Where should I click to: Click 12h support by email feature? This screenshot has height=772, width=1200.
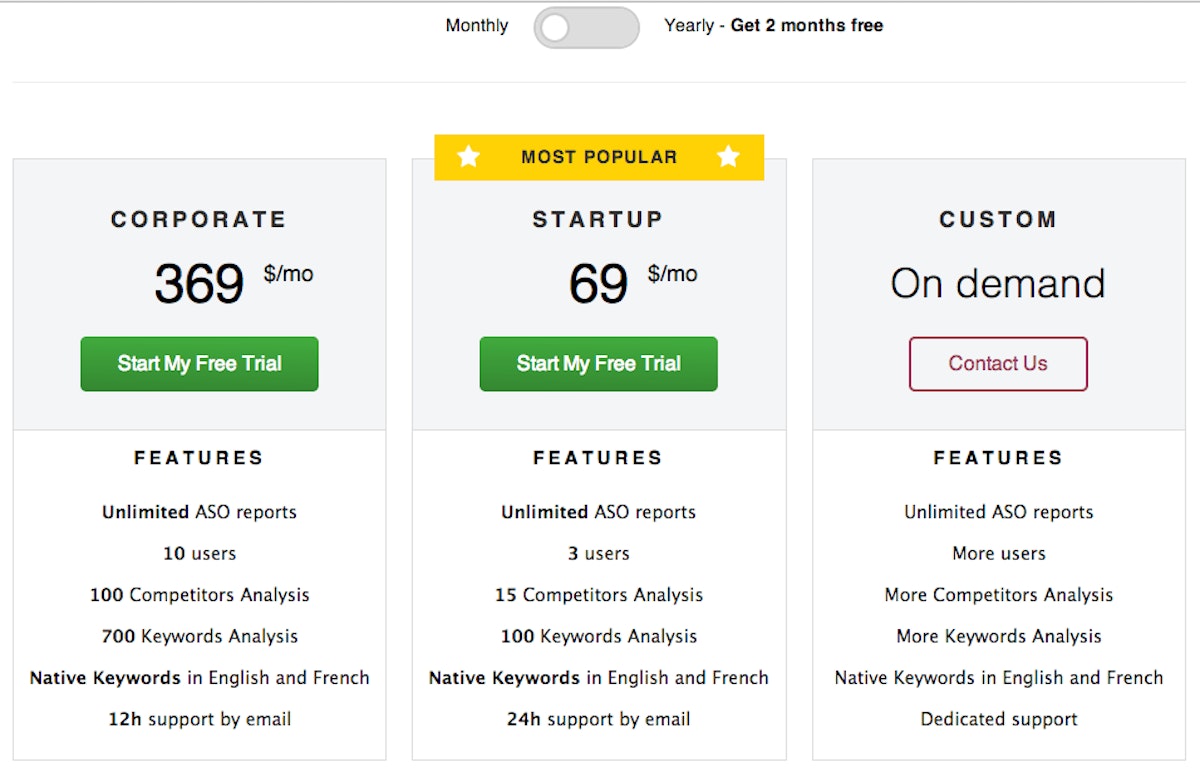pos(199,719)
